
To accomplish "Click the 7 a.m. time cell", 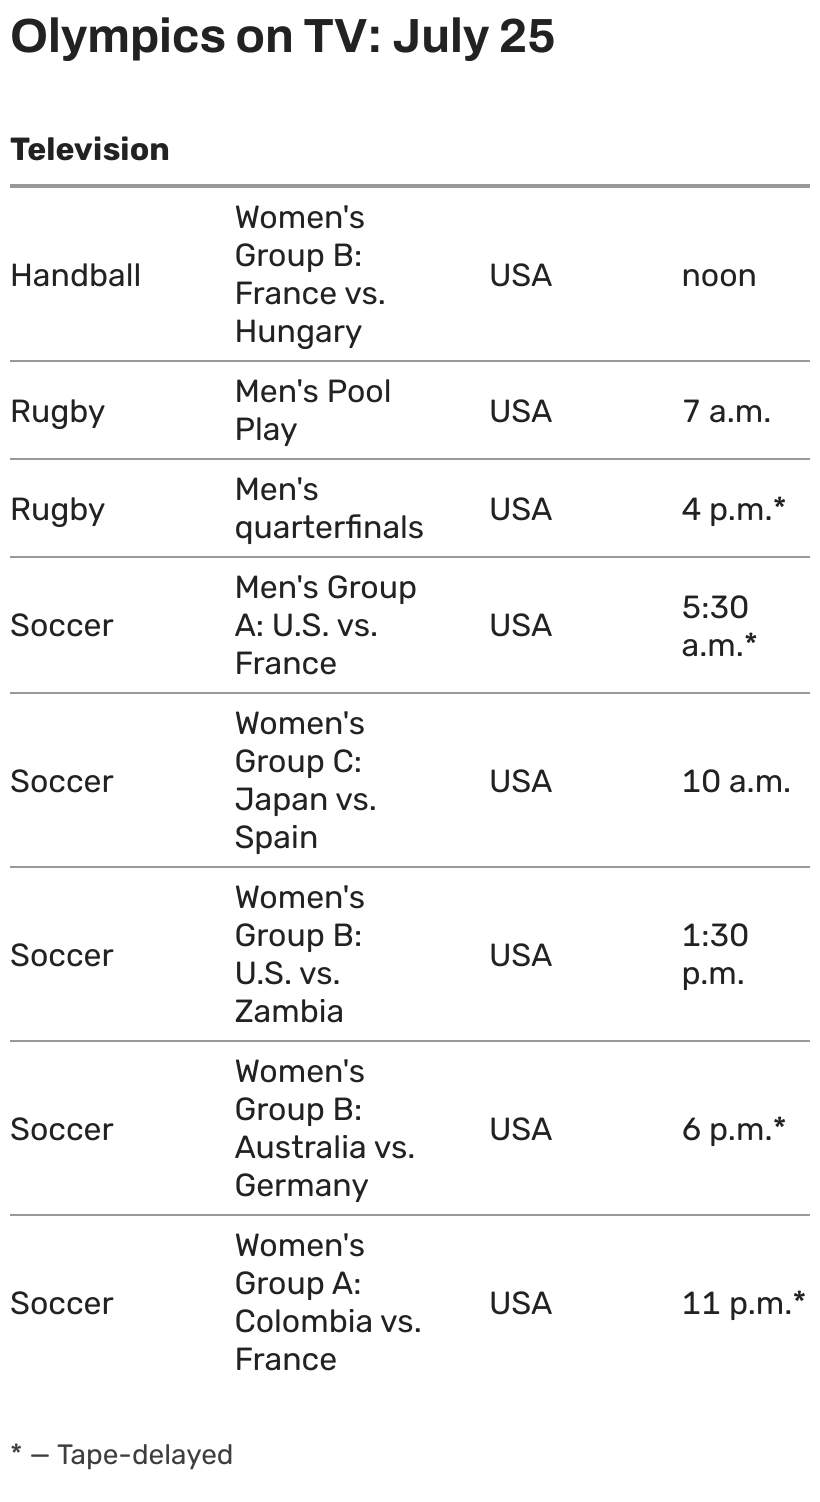I will [726, 411].
